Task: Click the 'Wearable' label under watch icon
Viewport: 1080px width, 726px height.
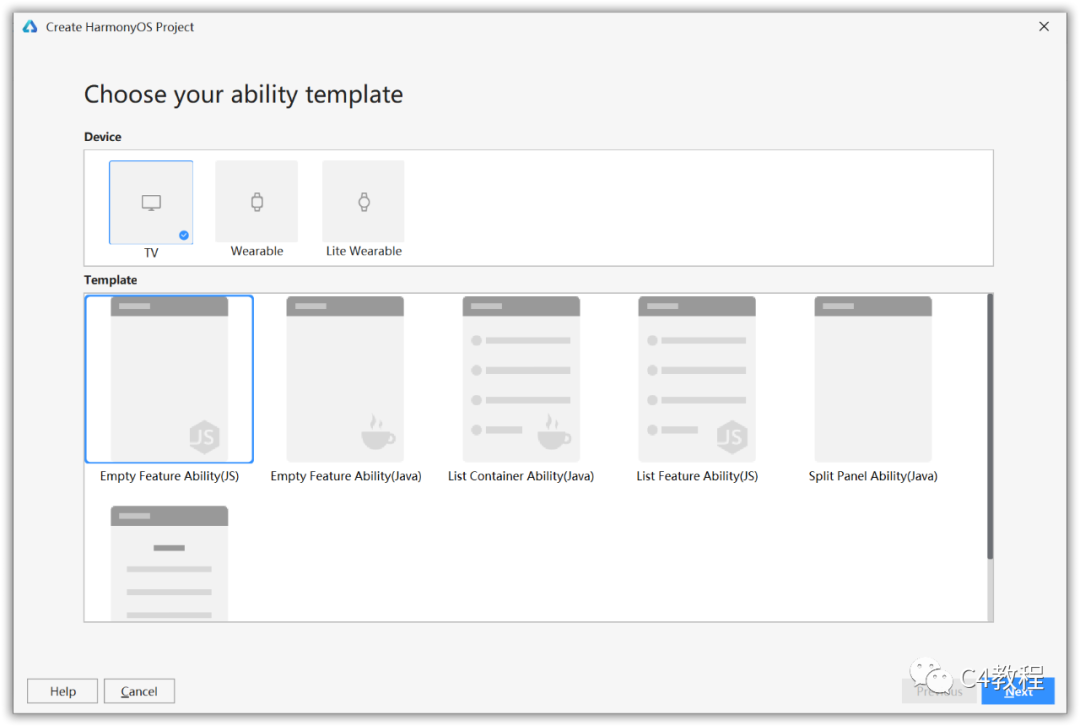Action: [257, 251]
